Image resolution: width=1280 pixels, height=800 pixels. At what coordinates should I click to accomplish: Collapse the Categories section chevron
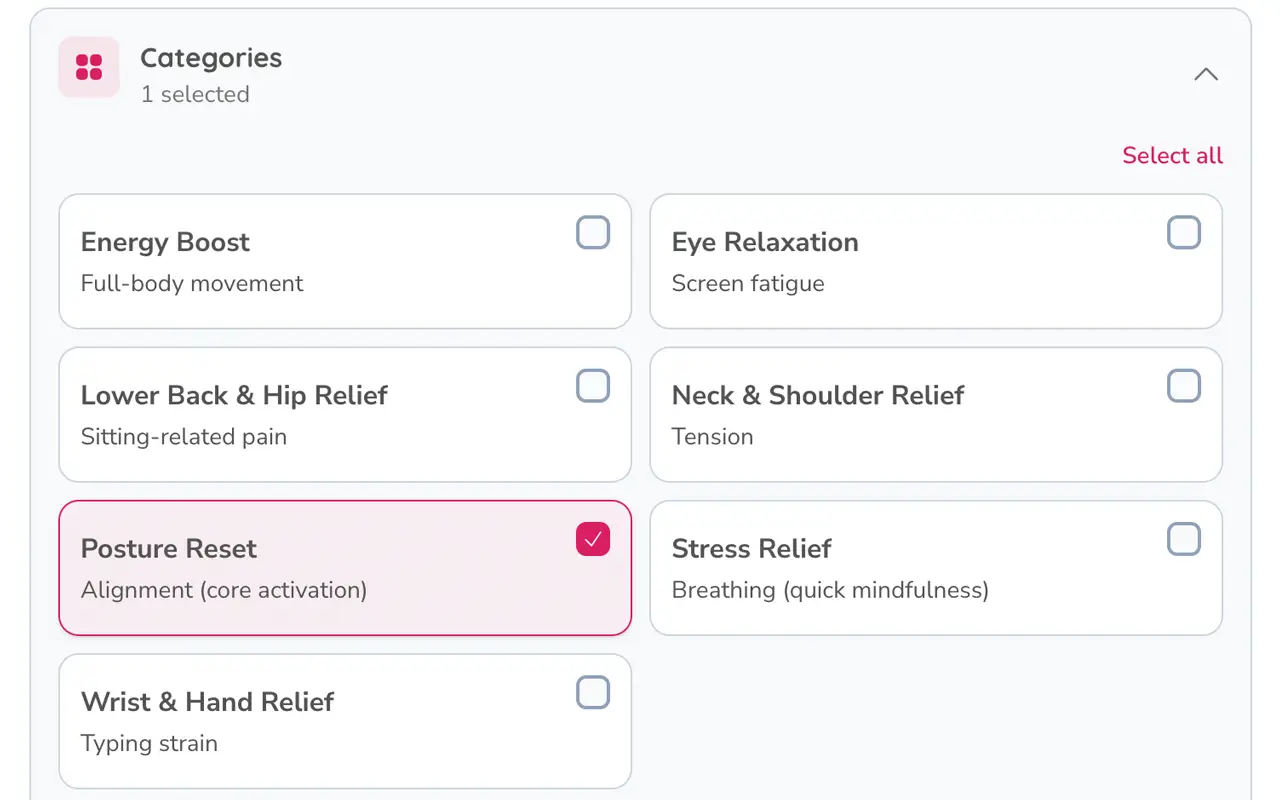[1206, 74]
